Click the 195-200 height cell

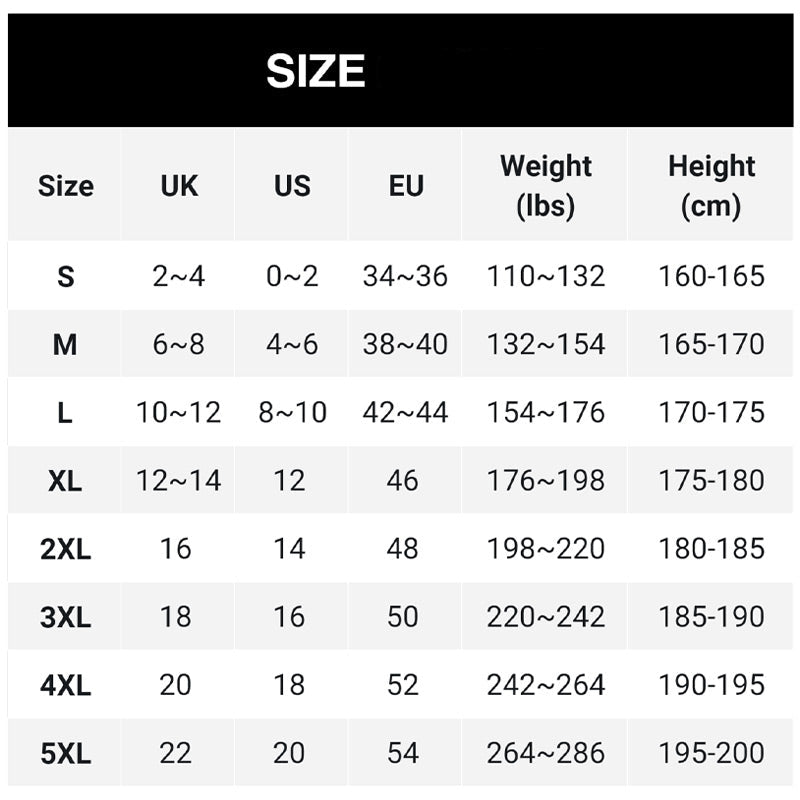711,753
